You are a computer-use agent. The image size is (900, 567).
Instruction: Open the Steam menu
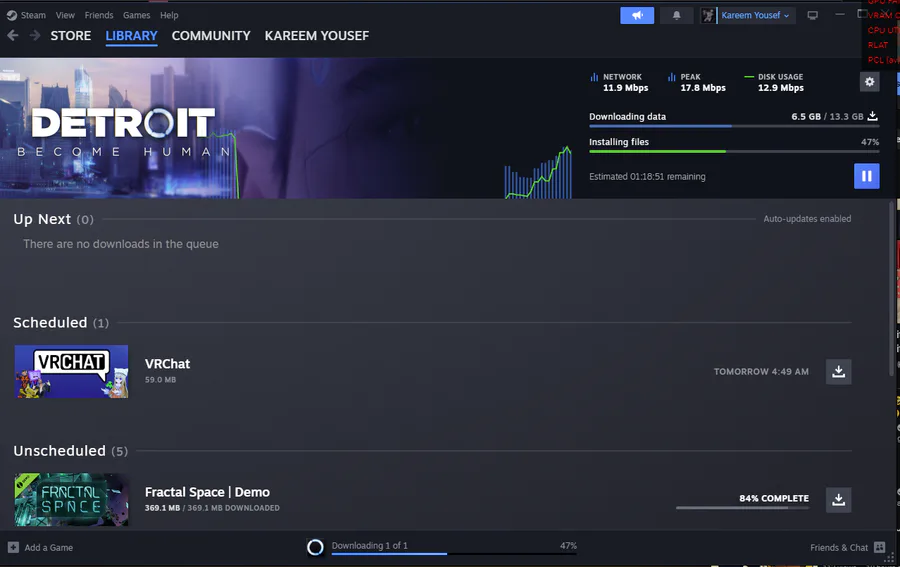point(33,15)
